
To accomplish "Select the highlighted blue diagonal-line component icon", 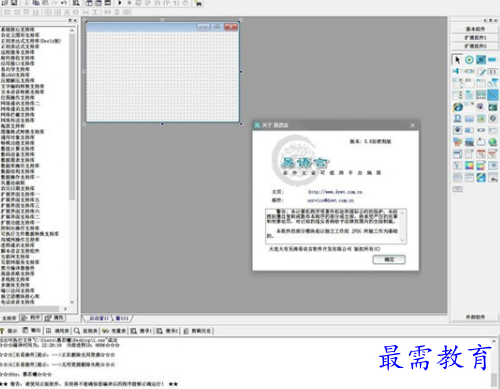I will click(x=492, y=95).
